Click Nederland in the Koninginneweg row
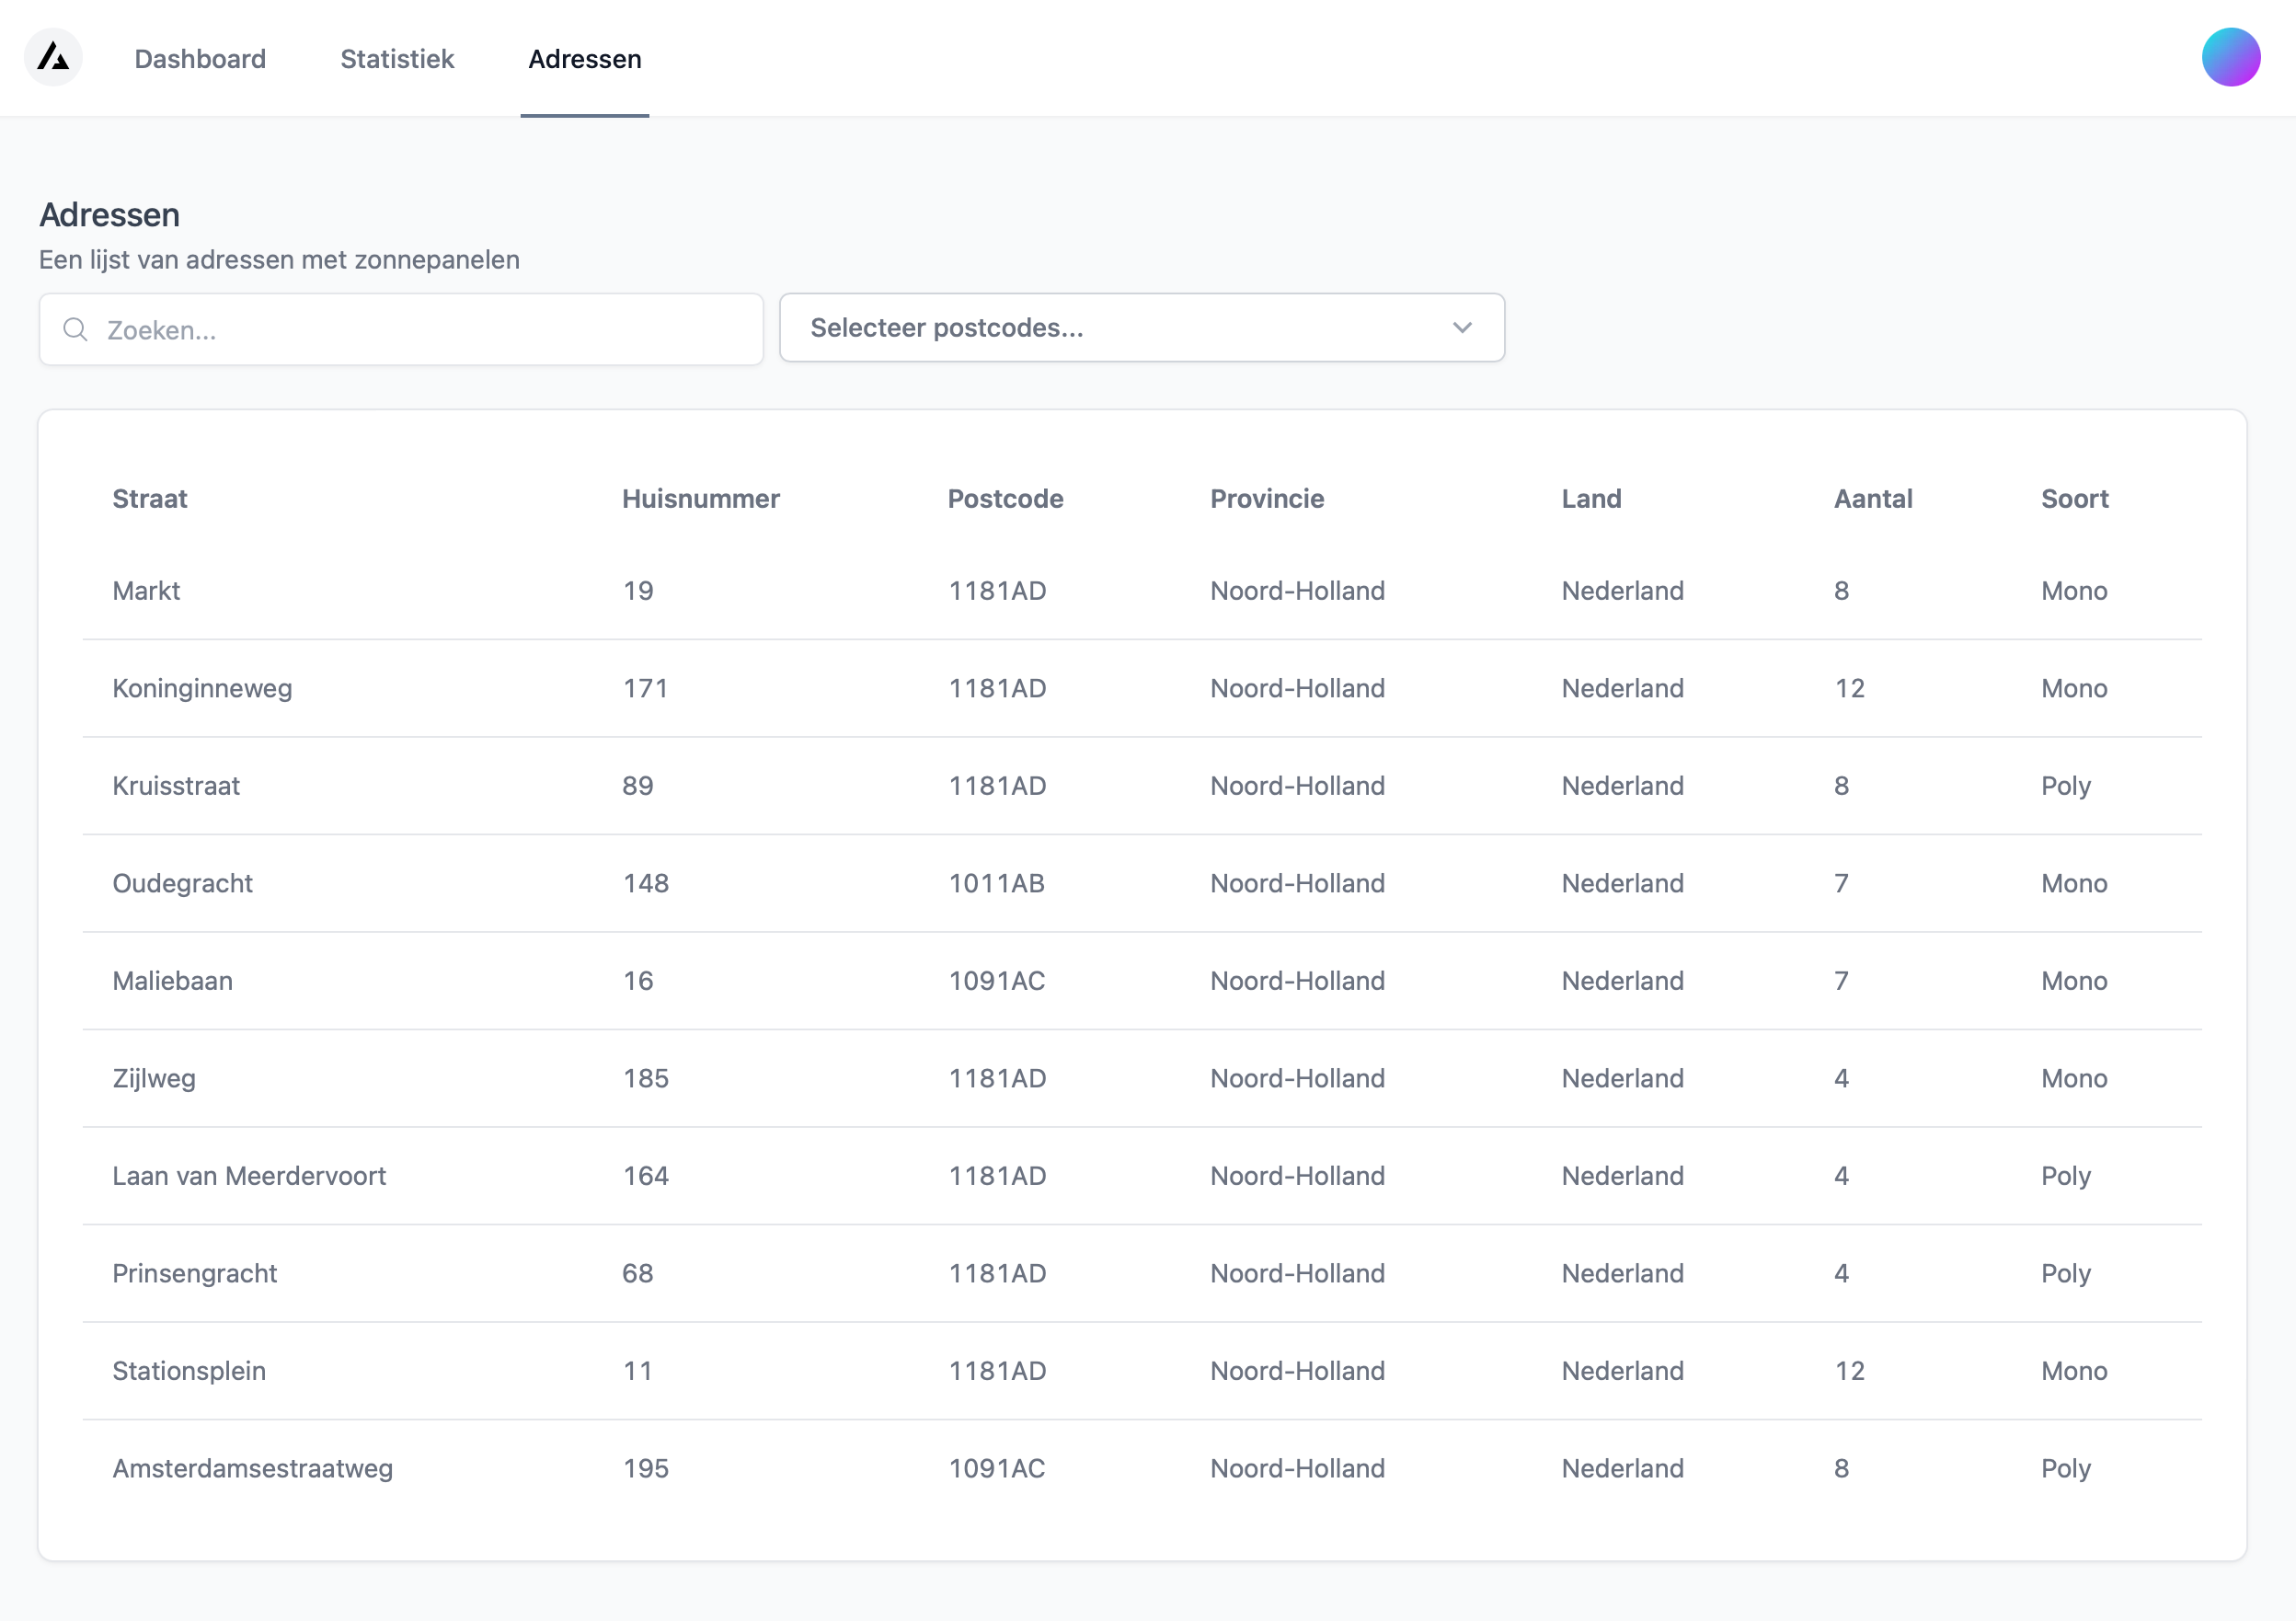Image resolution: width=2296 pixels, height=1621 pixels. (1622, 689)
